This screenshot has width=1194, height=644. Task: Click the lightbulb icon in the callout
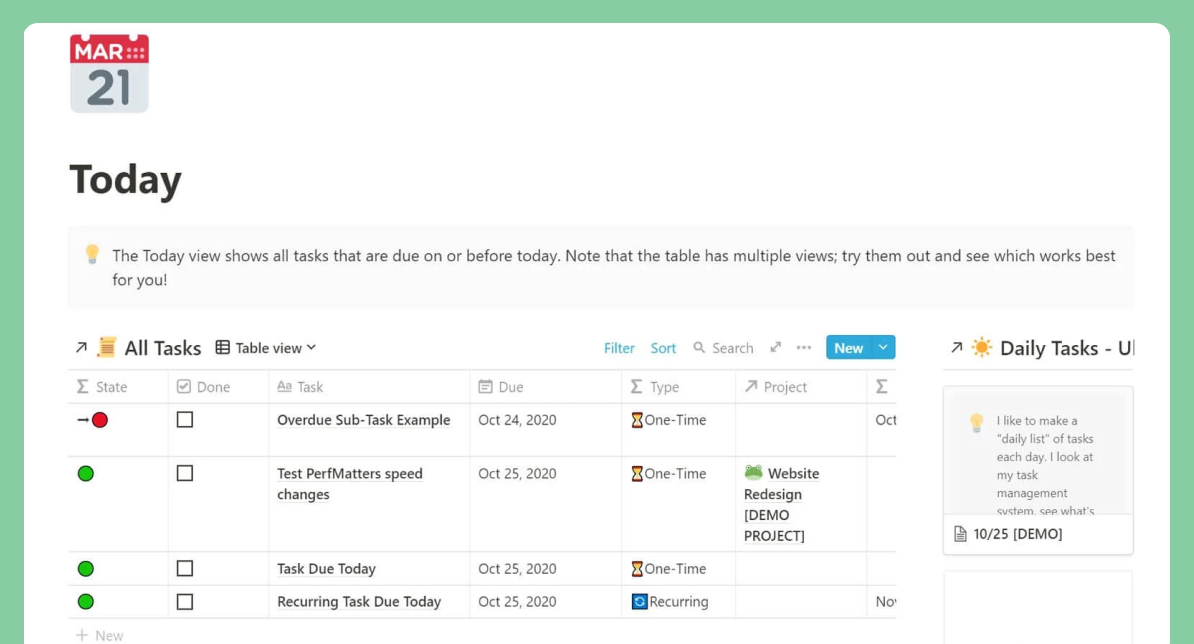(92, 254)
